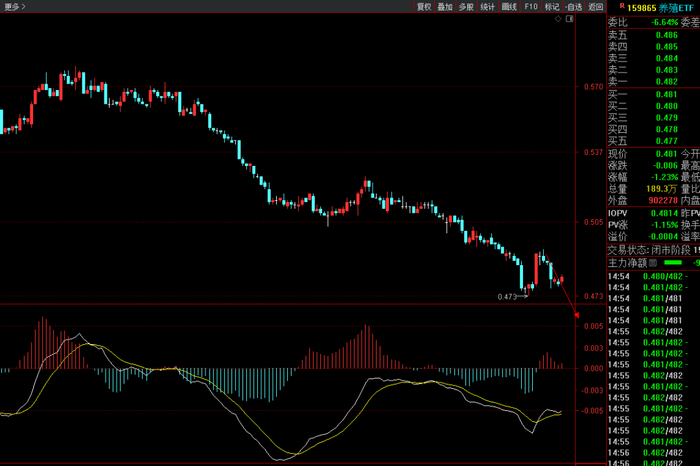Open the 统计 statistics tool
The width and height of the screenshot is (700, 466).
(488, 6)
